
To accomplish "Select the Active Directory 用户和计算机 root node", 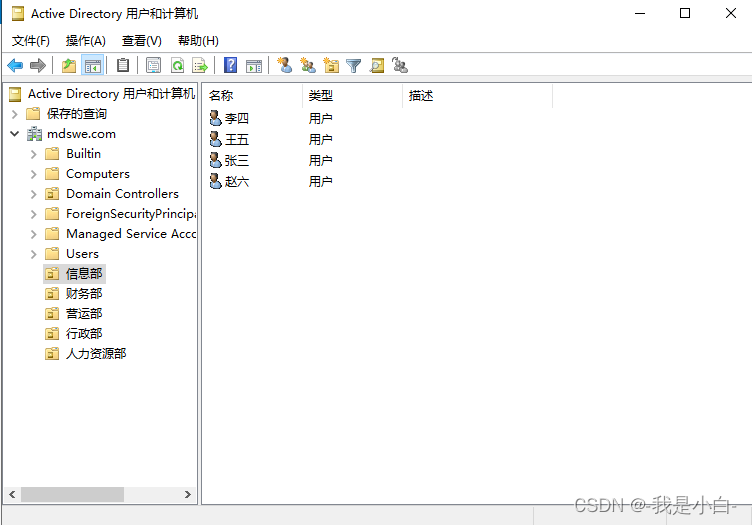I will click(111, 93).
